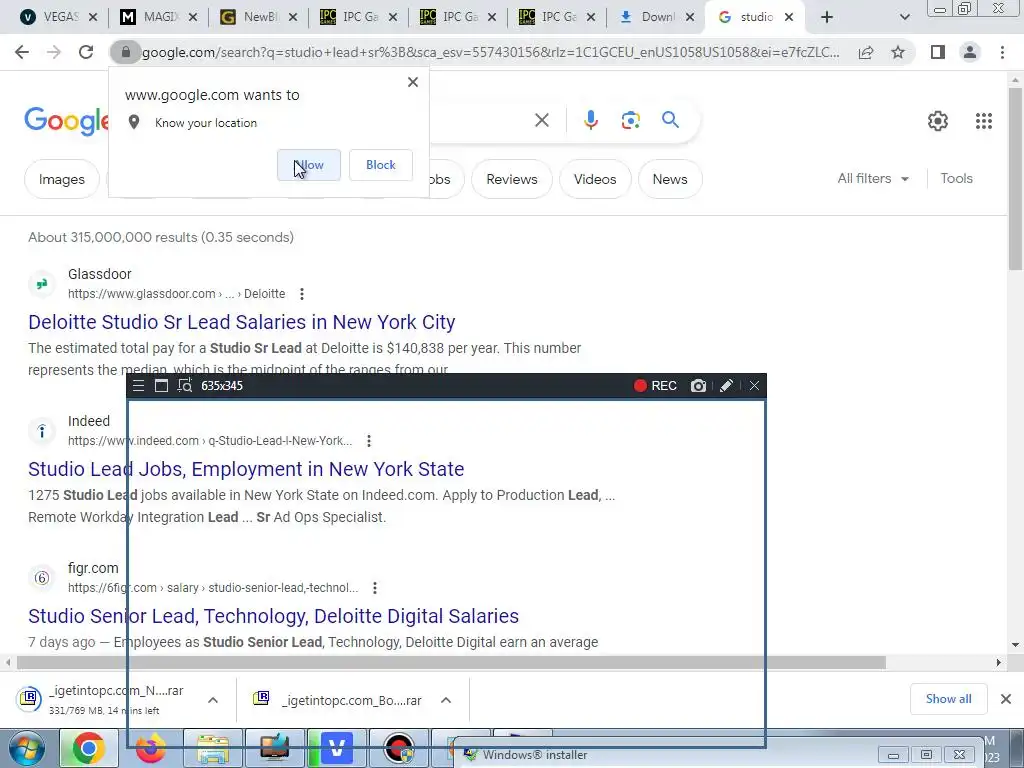1024x768 pixels.
Task: Open more options for figr.com result
Action: coord(375,588)
